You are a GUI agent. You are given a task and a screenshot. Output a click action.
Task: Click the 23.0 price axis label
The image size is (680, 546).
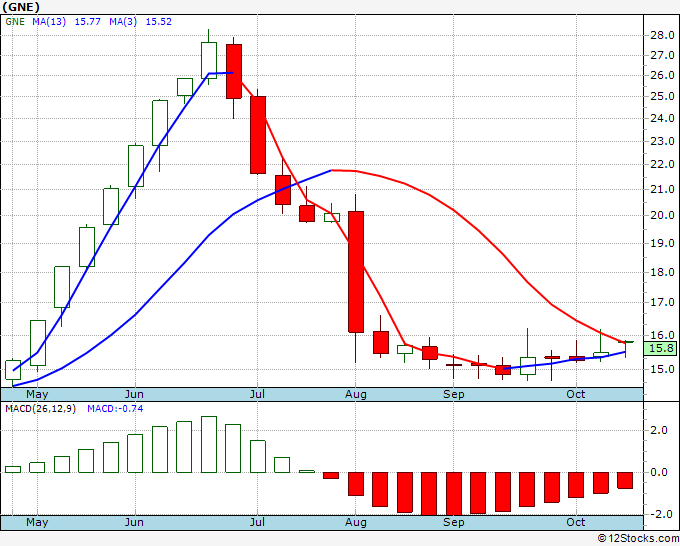coord(662,141)
